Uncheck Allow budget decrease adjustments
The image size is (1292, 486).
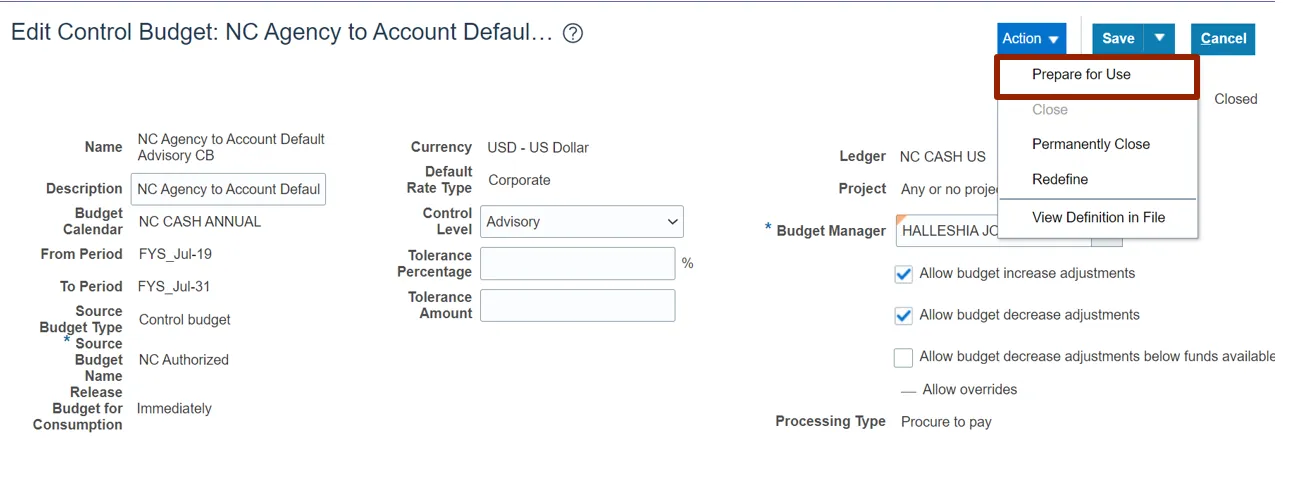[x=903, y=316]
